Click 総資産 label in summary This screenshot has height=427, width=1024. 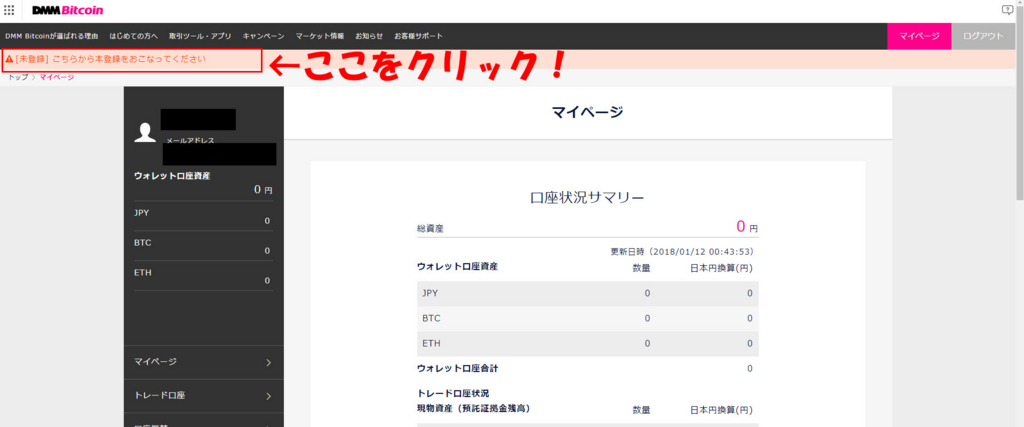(430, 229)
